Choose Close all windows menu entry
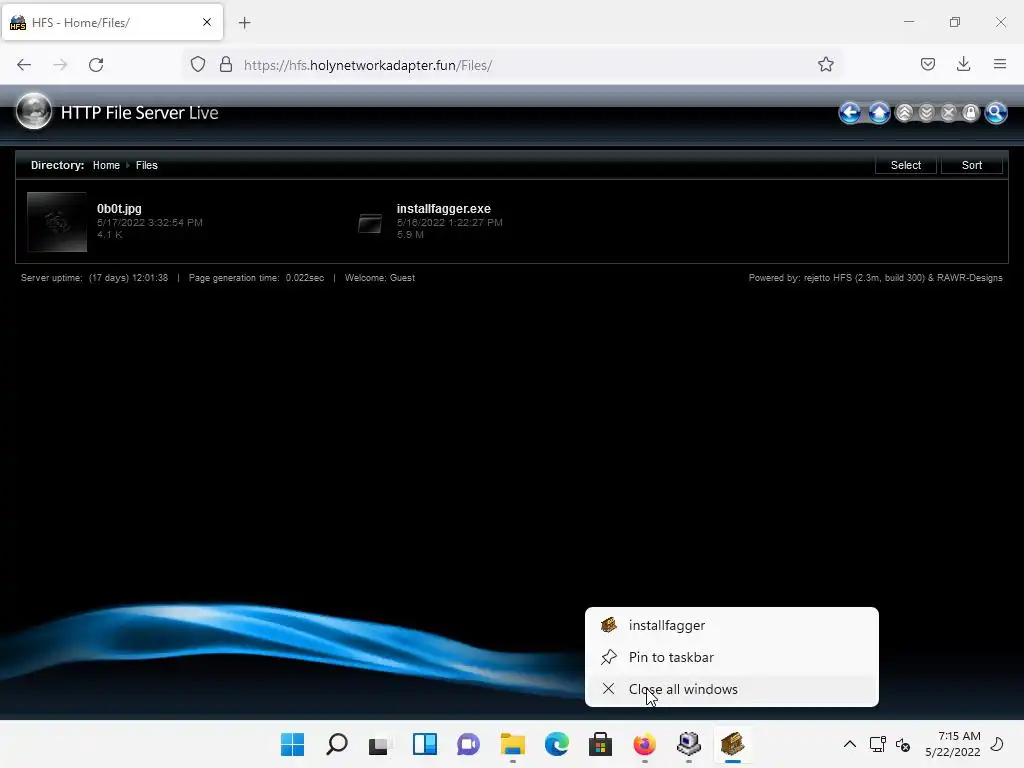This screenshot has height=768, width=1024. pyautogui.click(x=731, y=689)
